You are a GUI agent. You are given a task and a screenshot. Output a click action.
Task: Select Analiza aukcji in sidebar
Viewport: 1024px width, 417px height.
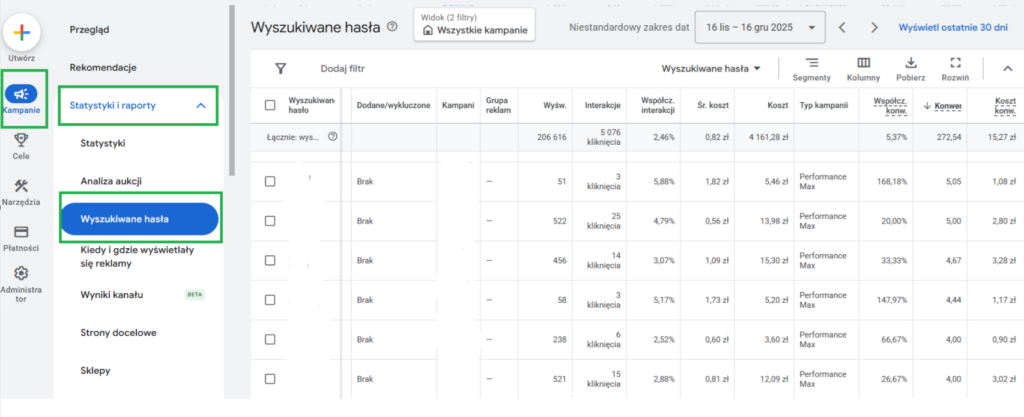pos(111,181)
